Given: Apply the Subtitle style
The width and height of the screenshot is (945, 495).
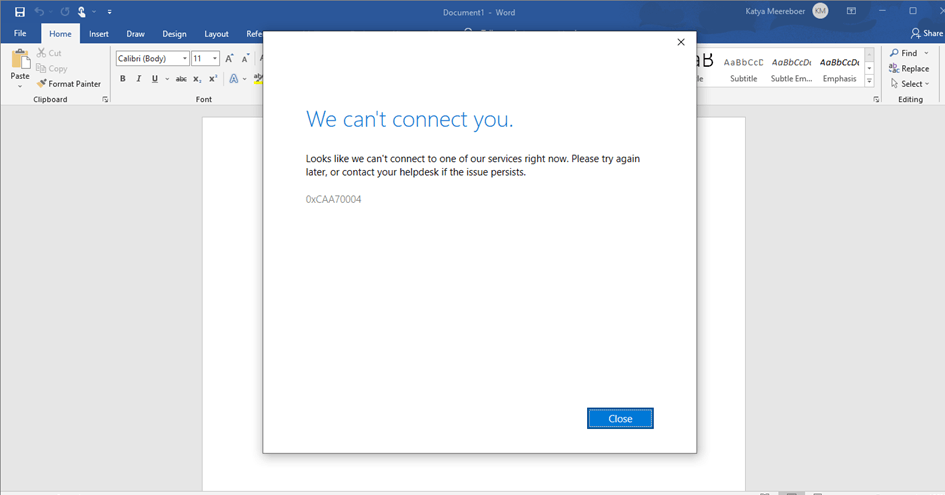Looking at the screenshot, I should tap(744, 70).
